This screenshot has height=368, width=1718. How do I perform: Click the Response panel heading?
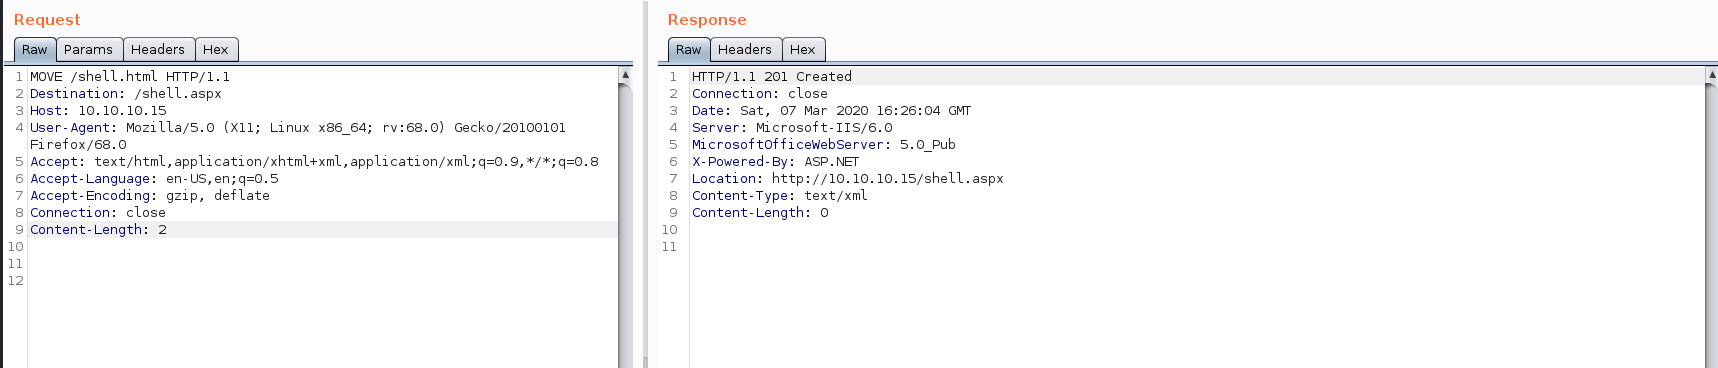pos(707,20)
